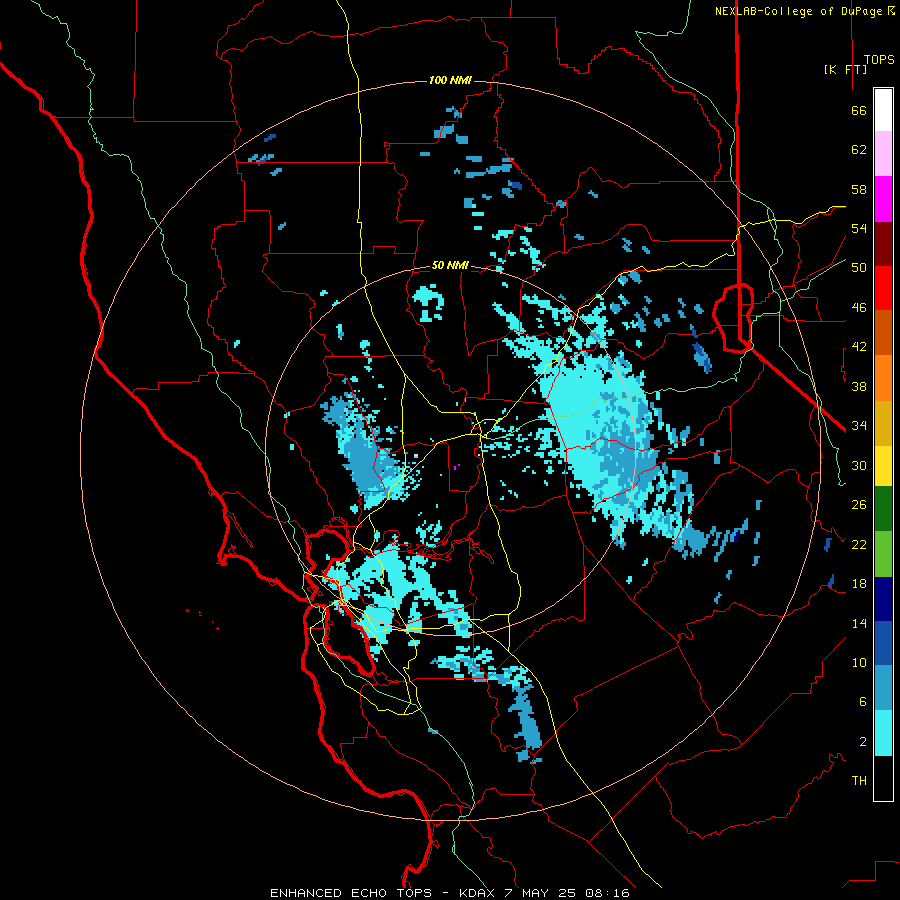
Task: Click the magenta legend swatch
Action: click(883, 199)
